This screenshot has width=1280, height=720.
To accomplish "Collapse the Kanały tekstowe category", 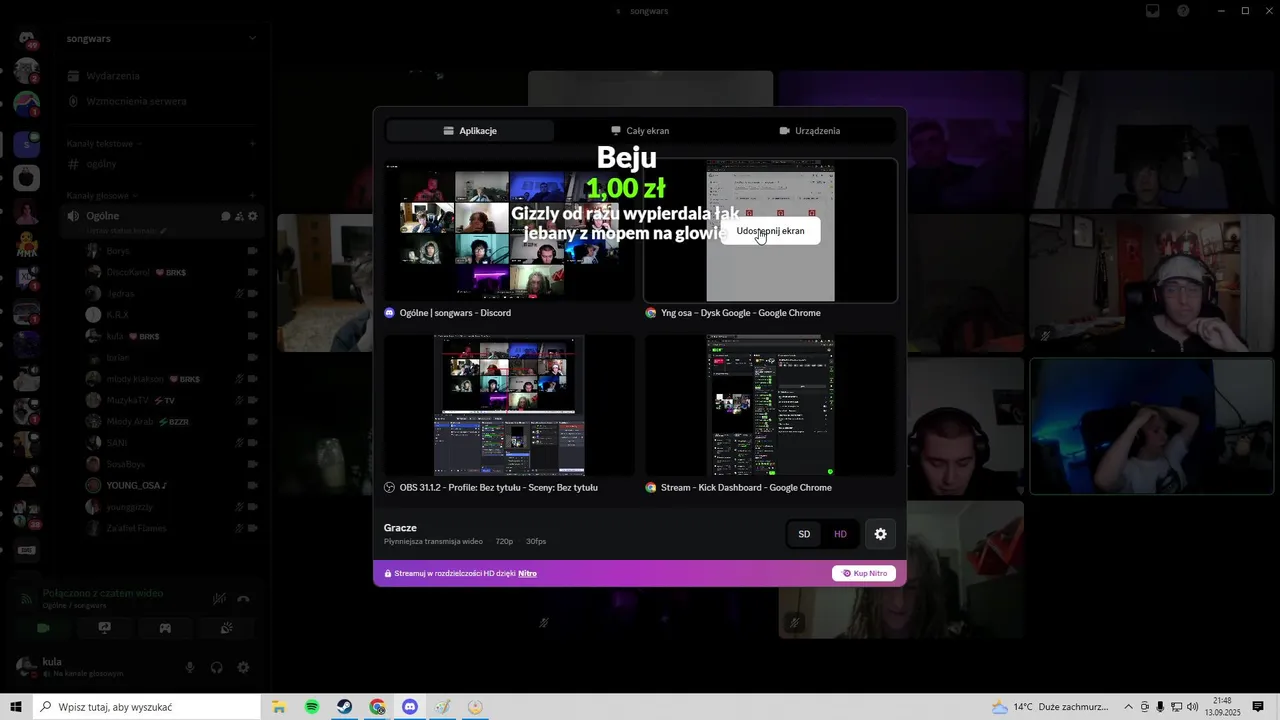I will 104,144.
